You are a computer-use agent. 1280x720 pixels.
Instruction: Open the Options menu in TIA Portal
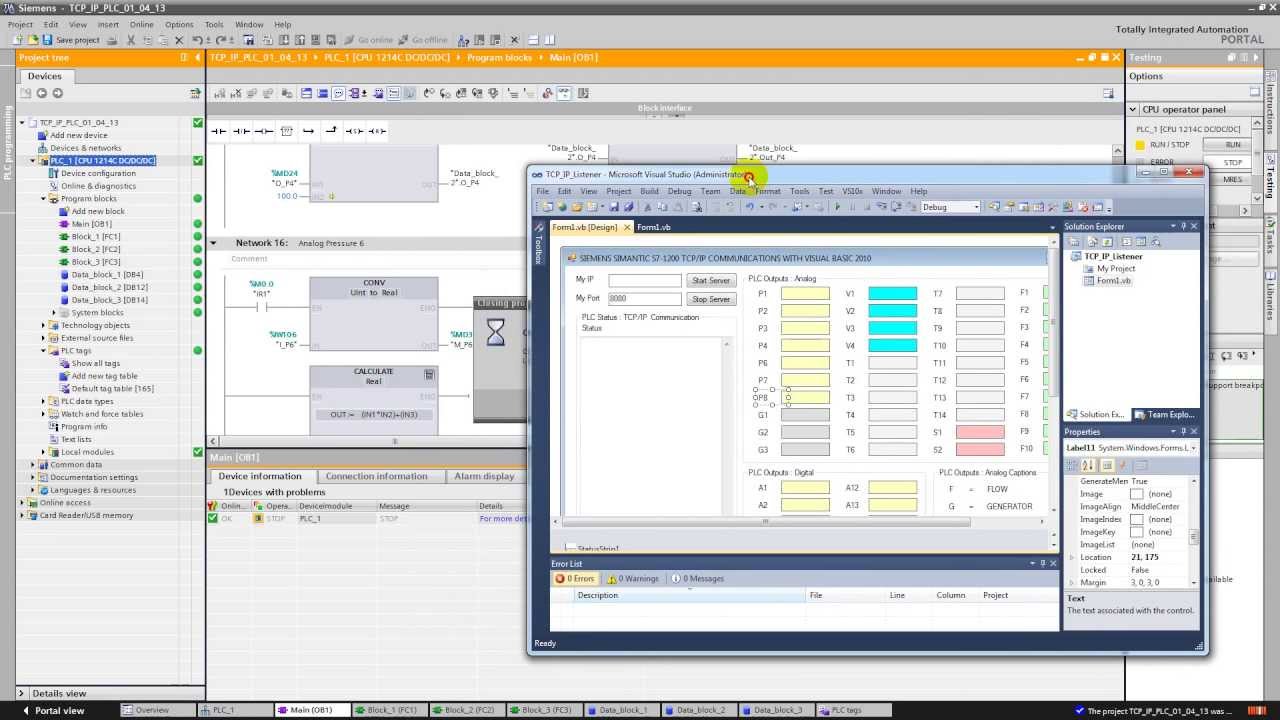click(179, 24)
